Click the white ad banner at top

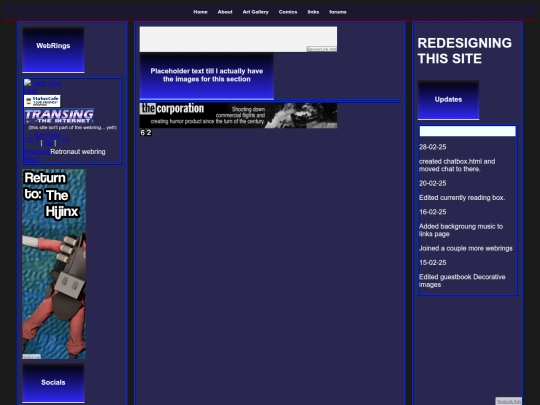238,39
